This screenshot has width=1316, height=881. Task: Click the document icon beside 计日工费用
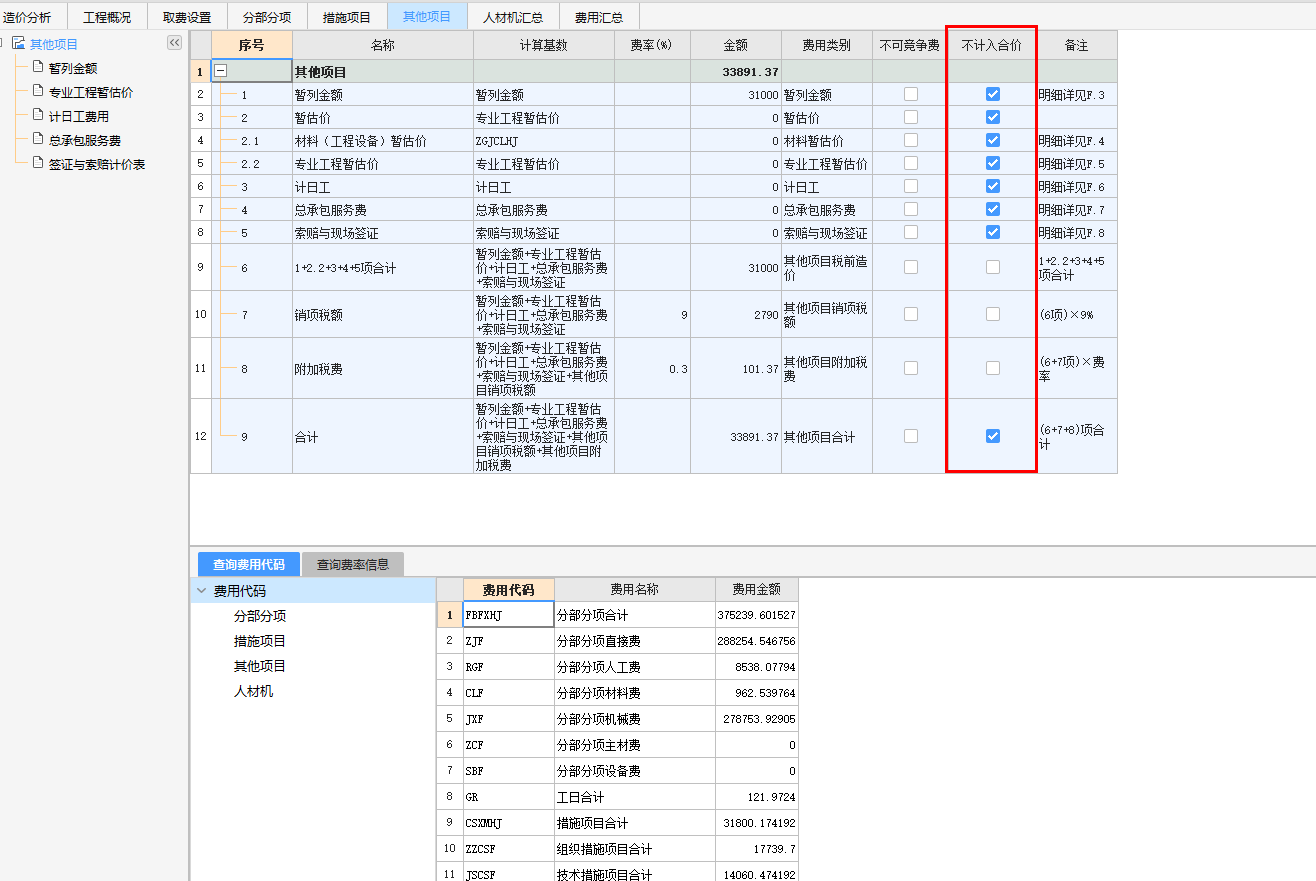point(38,115)
